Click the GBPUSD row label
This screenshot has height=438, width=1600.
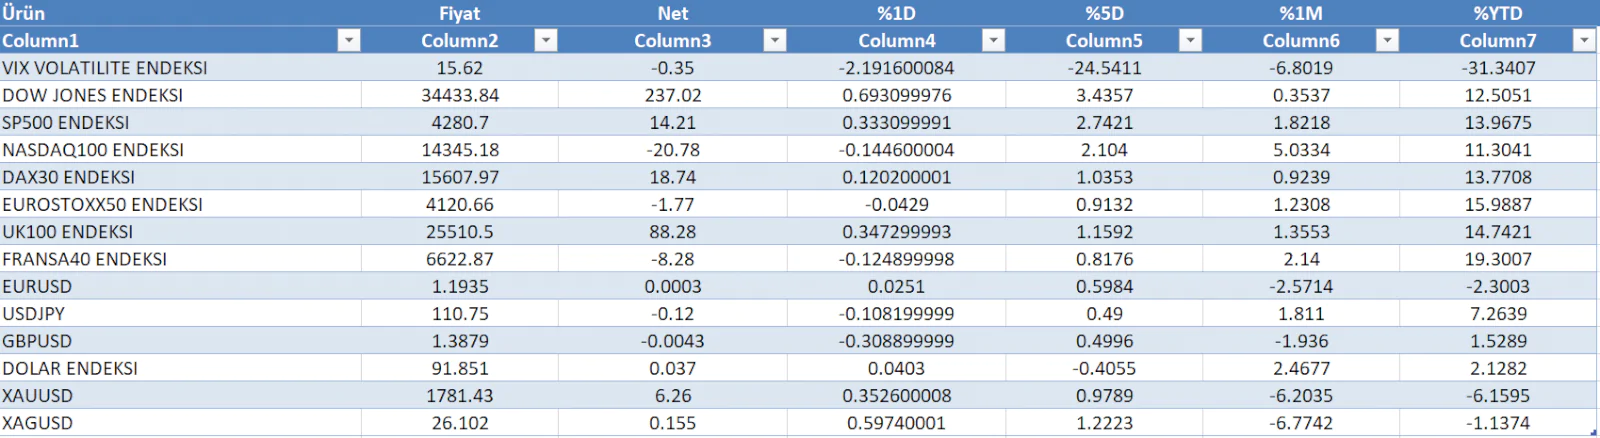180,341
